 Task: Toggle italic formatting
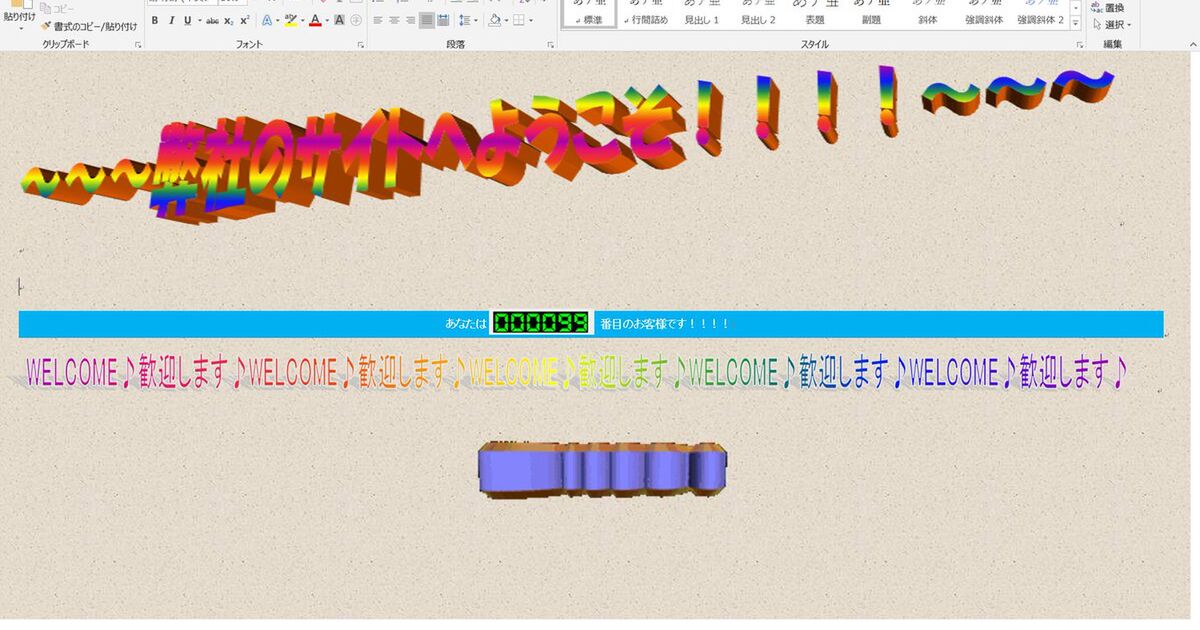click(171, 20)
